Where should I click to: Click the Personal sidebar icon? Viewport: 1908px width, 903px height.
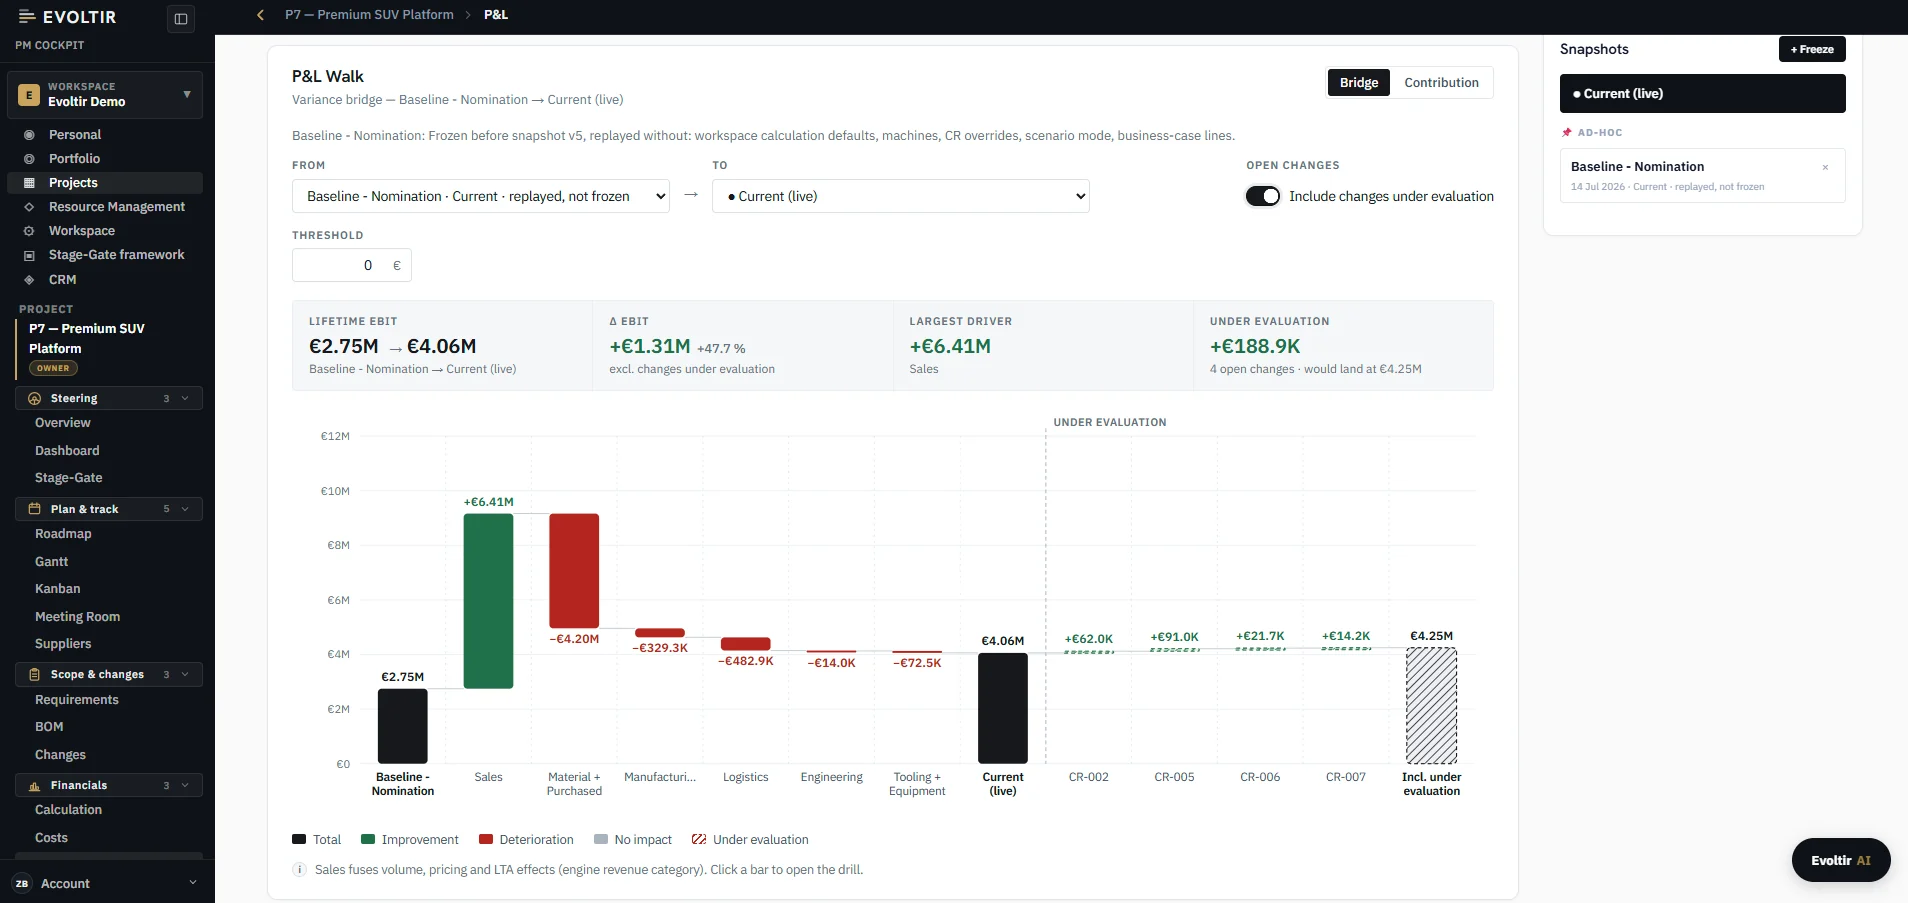tap(29, 135)
